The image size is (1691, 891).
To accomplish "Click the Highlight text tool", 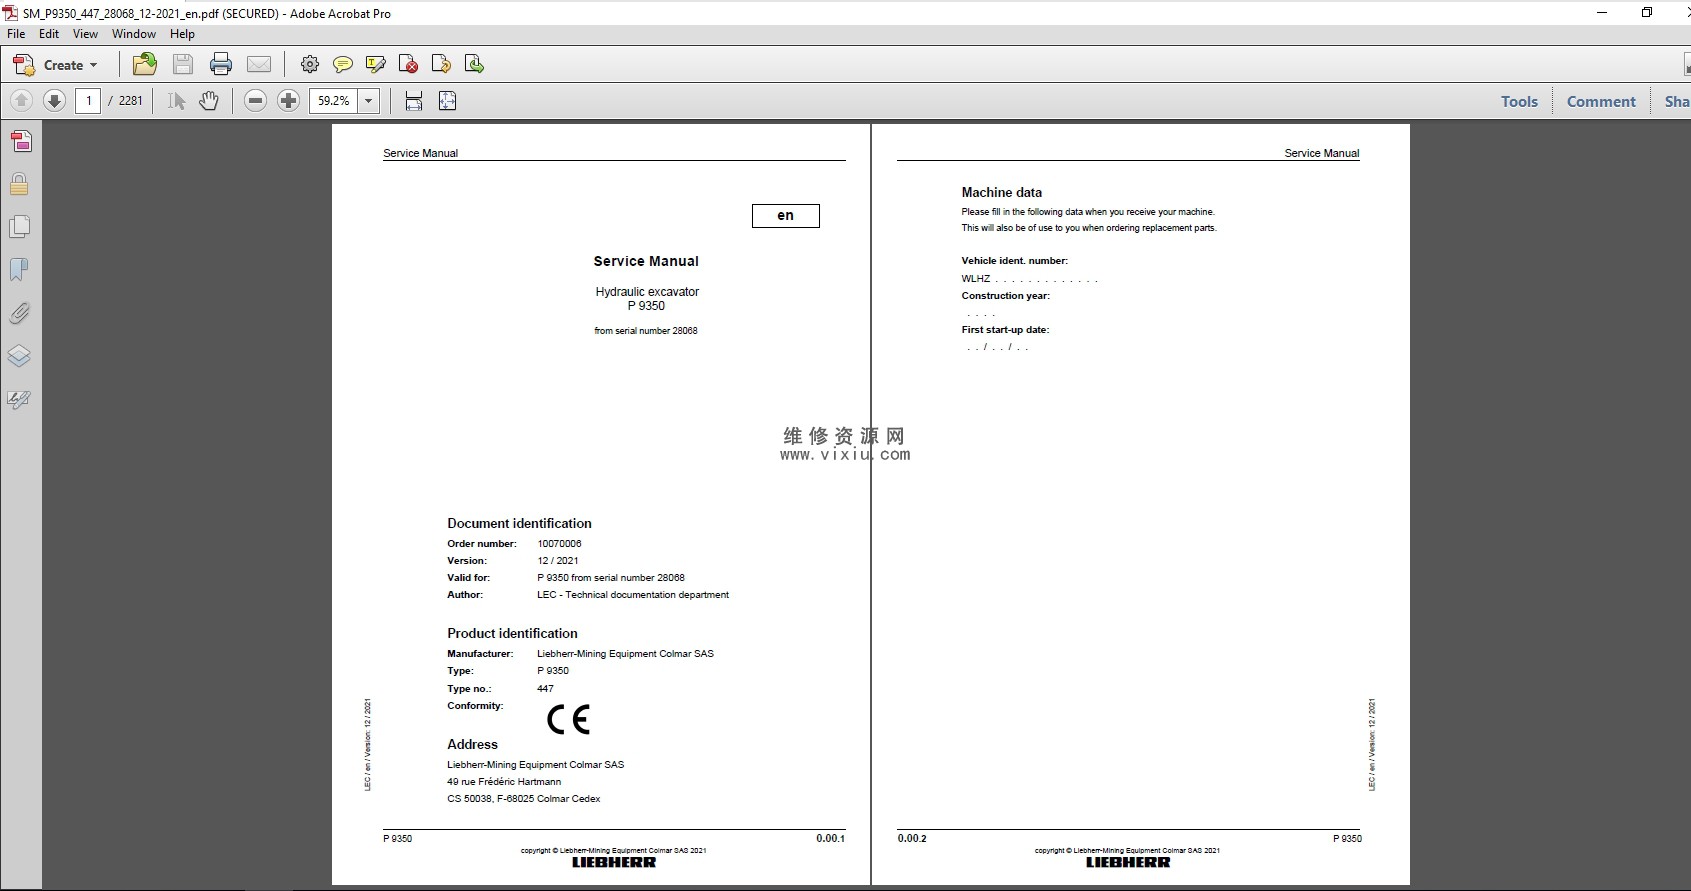I will pos(376,65).
